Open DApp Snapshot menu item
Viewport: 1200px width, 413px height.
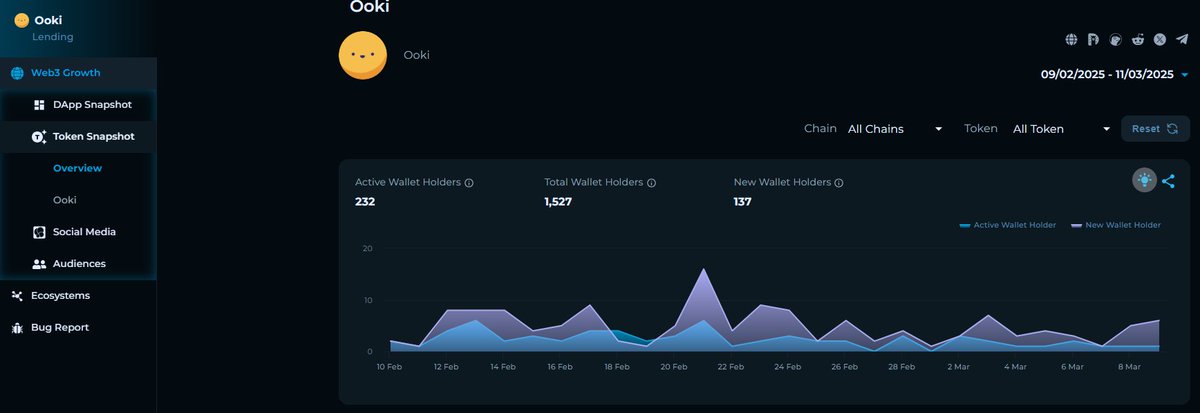point(92,105)
